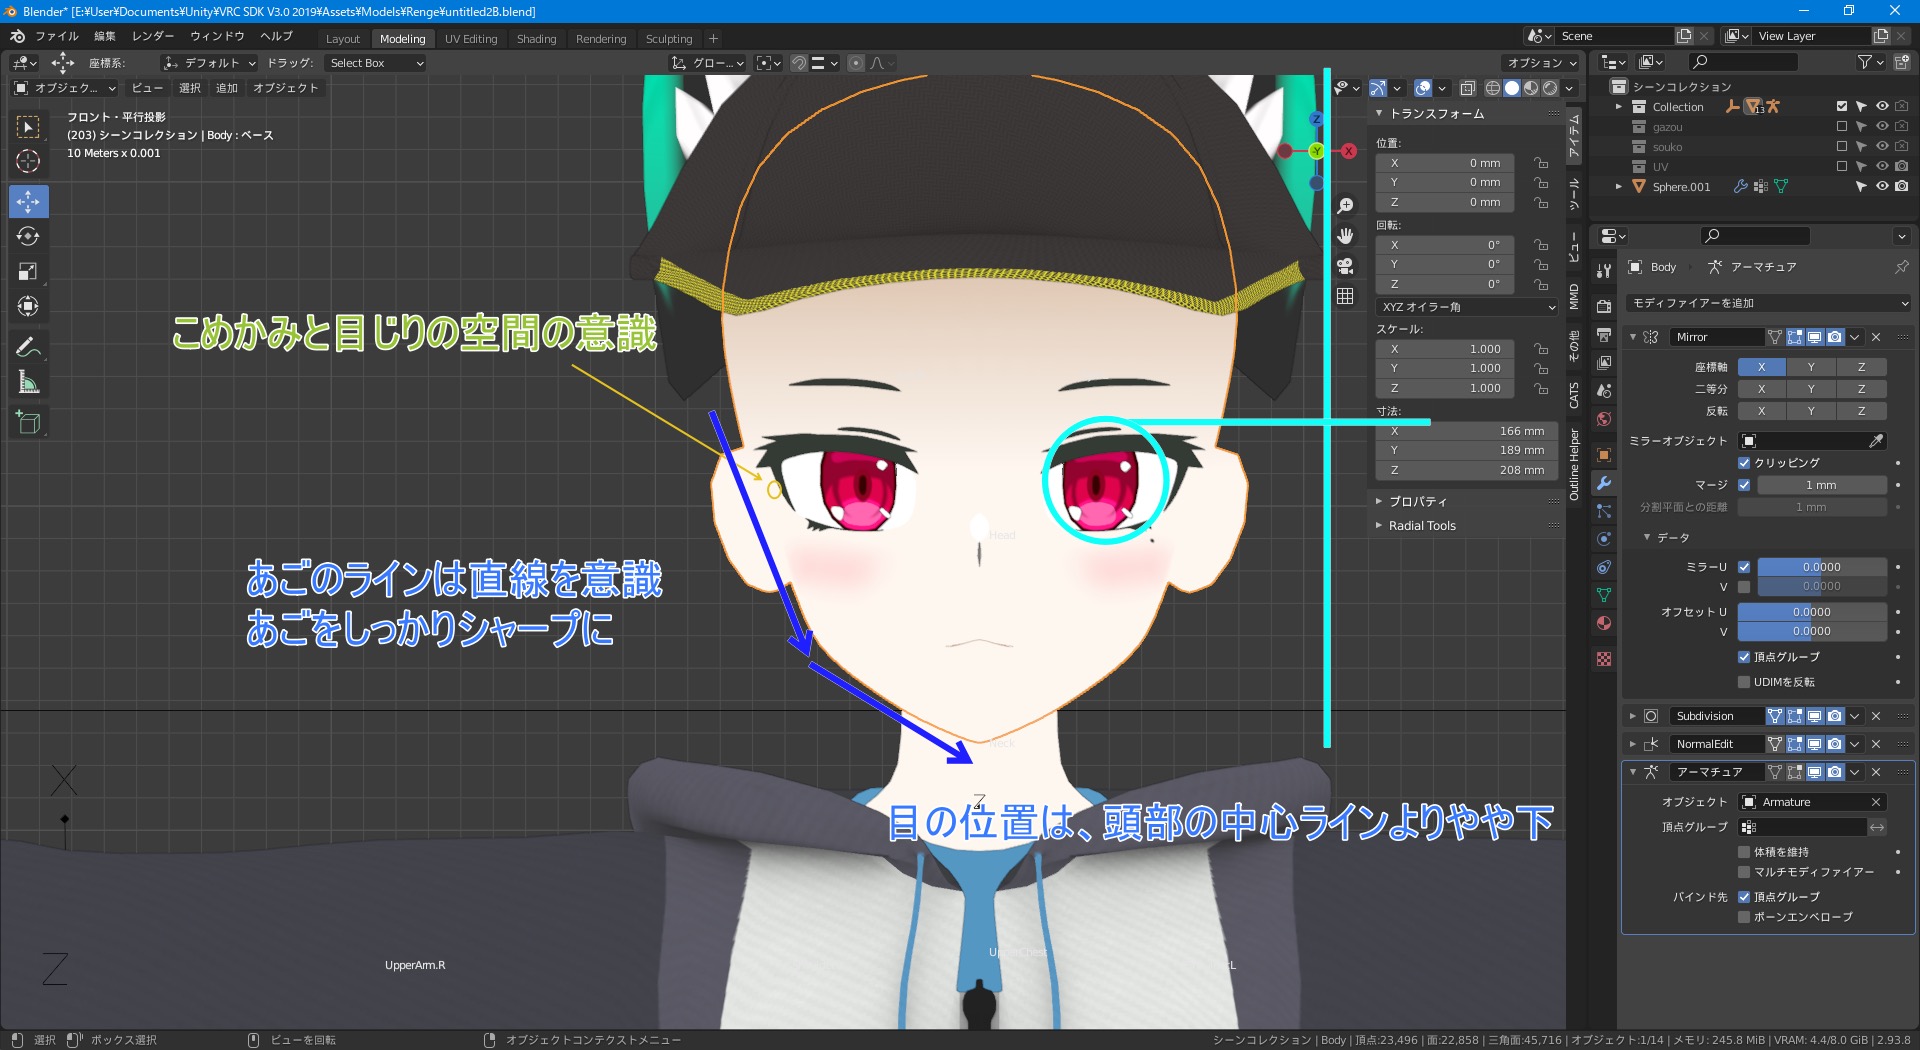Image resolution: width=1920 pixels, height=1050 pixels.
Task: Click the マージ 1 mm distance field
Action: click(1822, 485)
